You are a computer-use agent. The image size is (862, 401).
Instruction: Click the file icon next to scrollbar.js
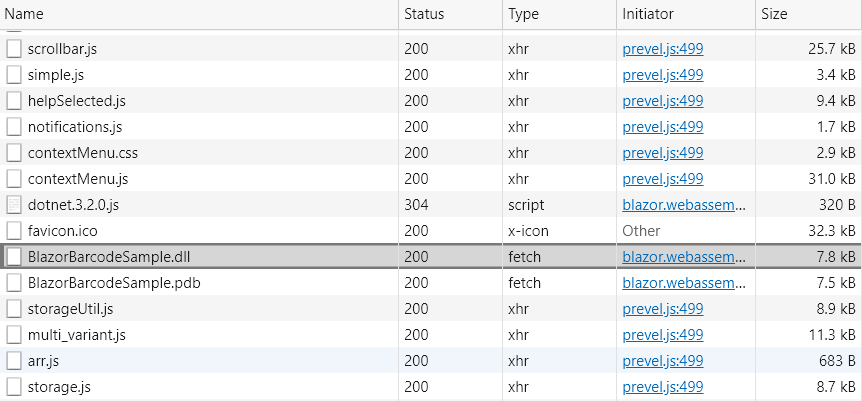point(14,49)
